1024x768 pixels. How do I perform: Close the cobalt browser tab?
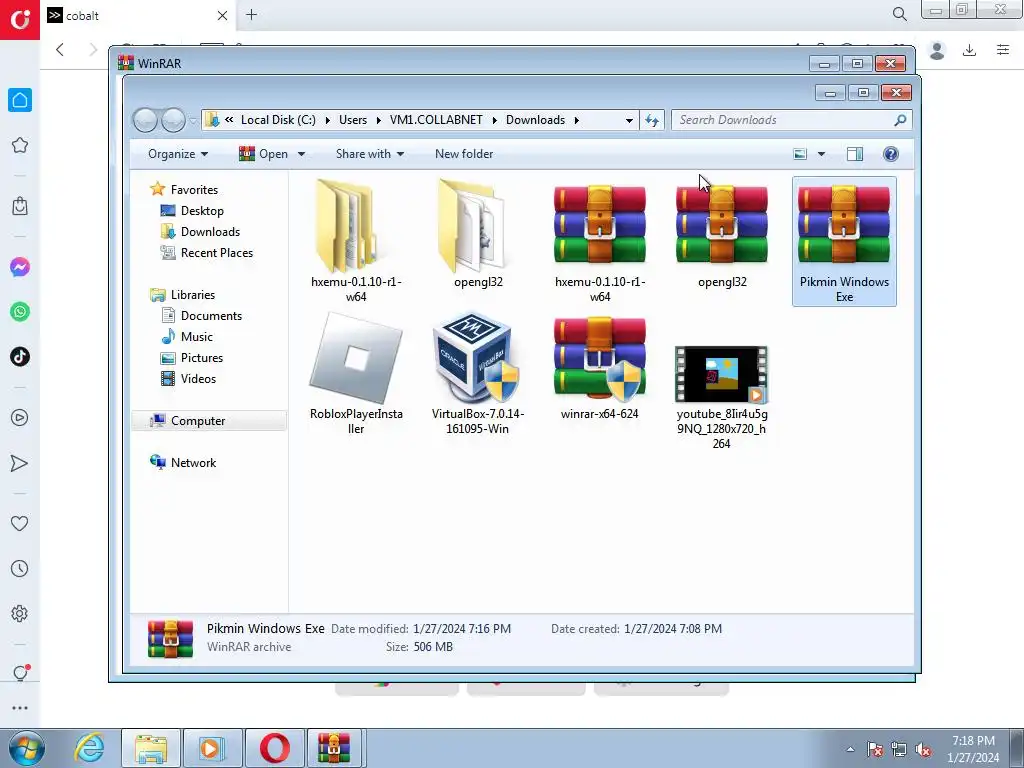coord(222,15)
